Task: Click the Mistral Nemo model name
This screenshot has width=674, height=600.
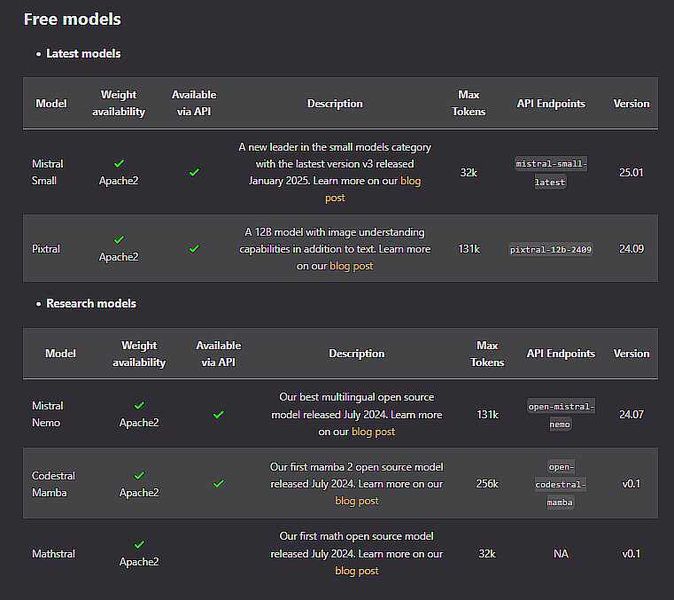Action: pos(47,414)
